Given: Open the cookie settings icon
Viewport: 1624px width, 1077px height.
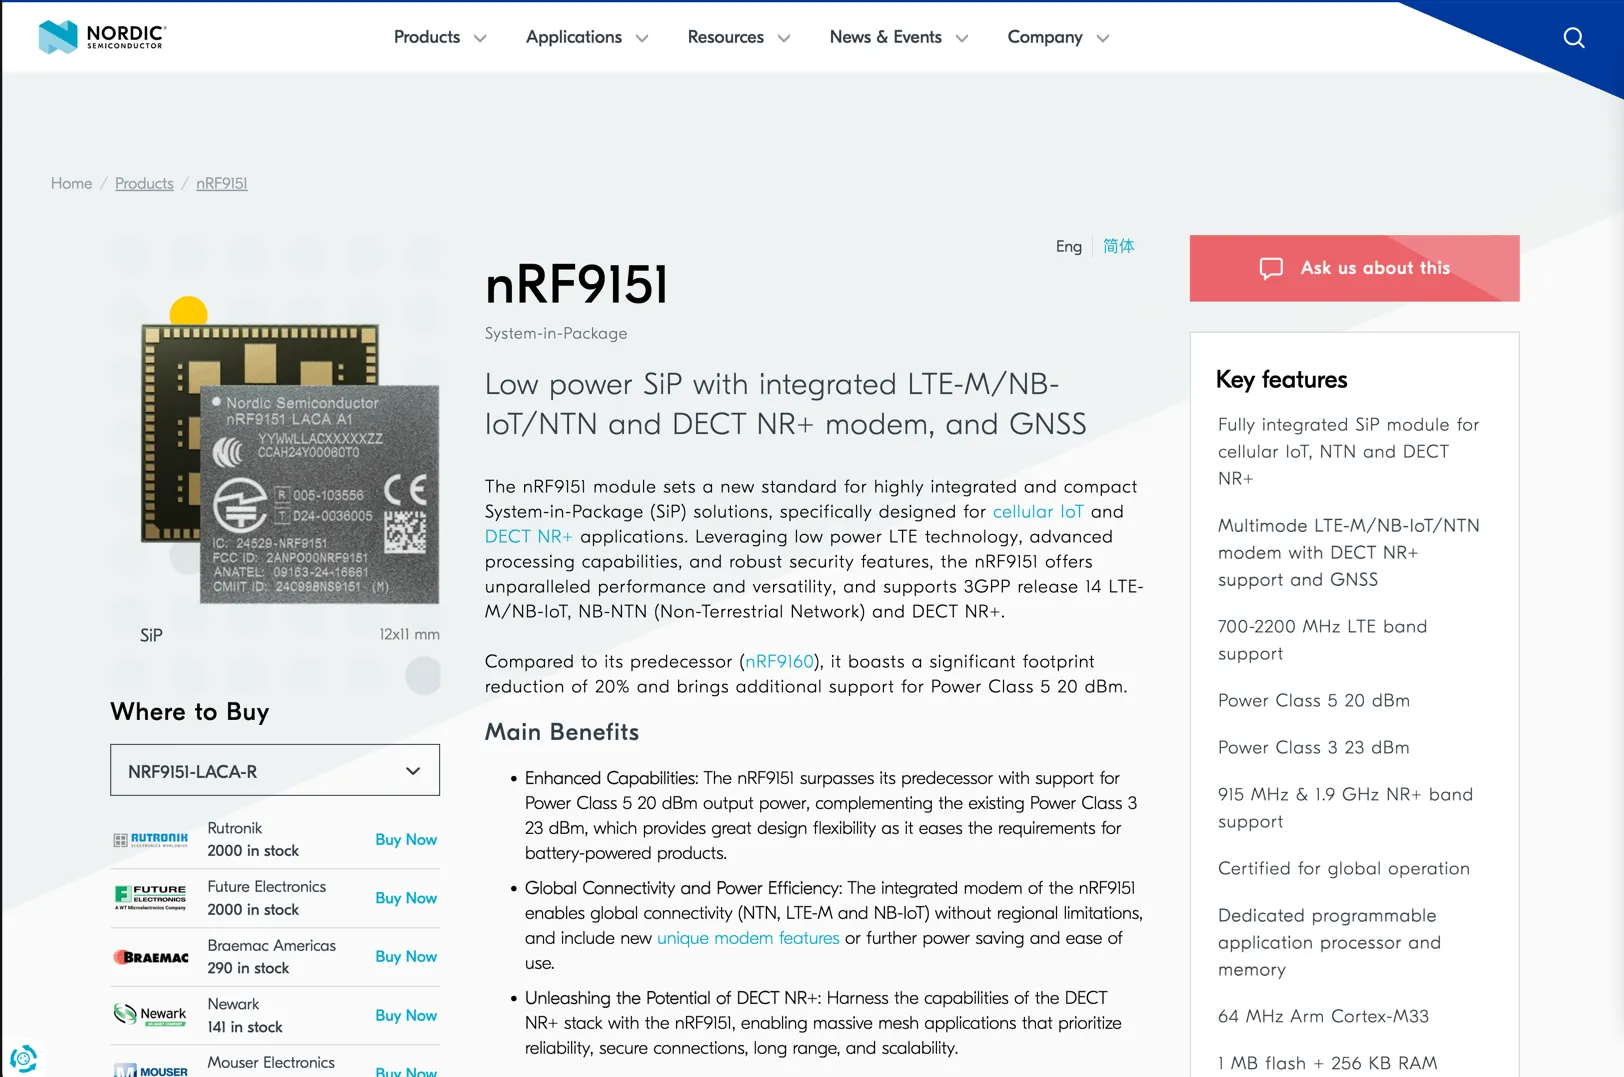Looking at the screenshot, I should [x=23, y=1057].
